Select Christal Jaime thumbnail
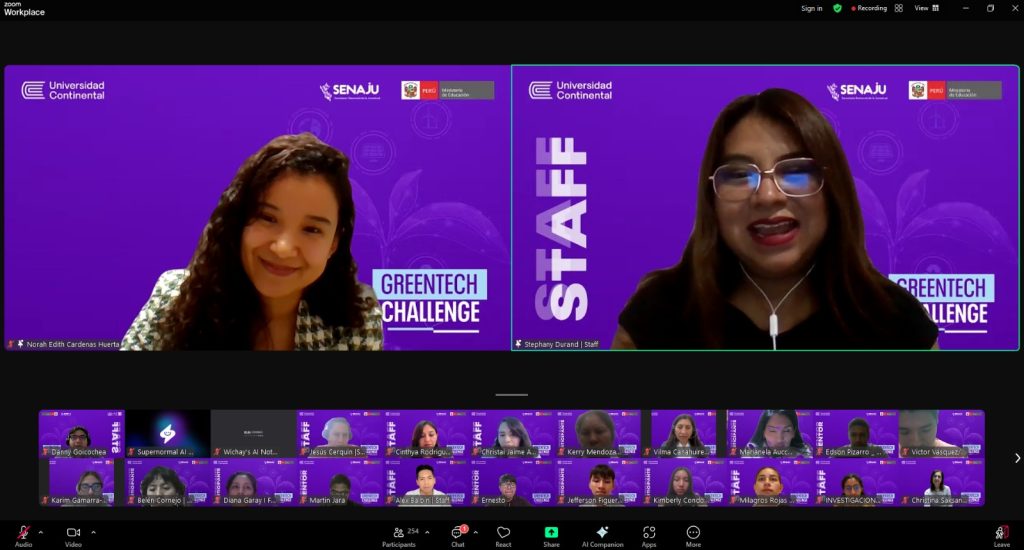Viewport: 1024px width, 550px height. (512, 433)
